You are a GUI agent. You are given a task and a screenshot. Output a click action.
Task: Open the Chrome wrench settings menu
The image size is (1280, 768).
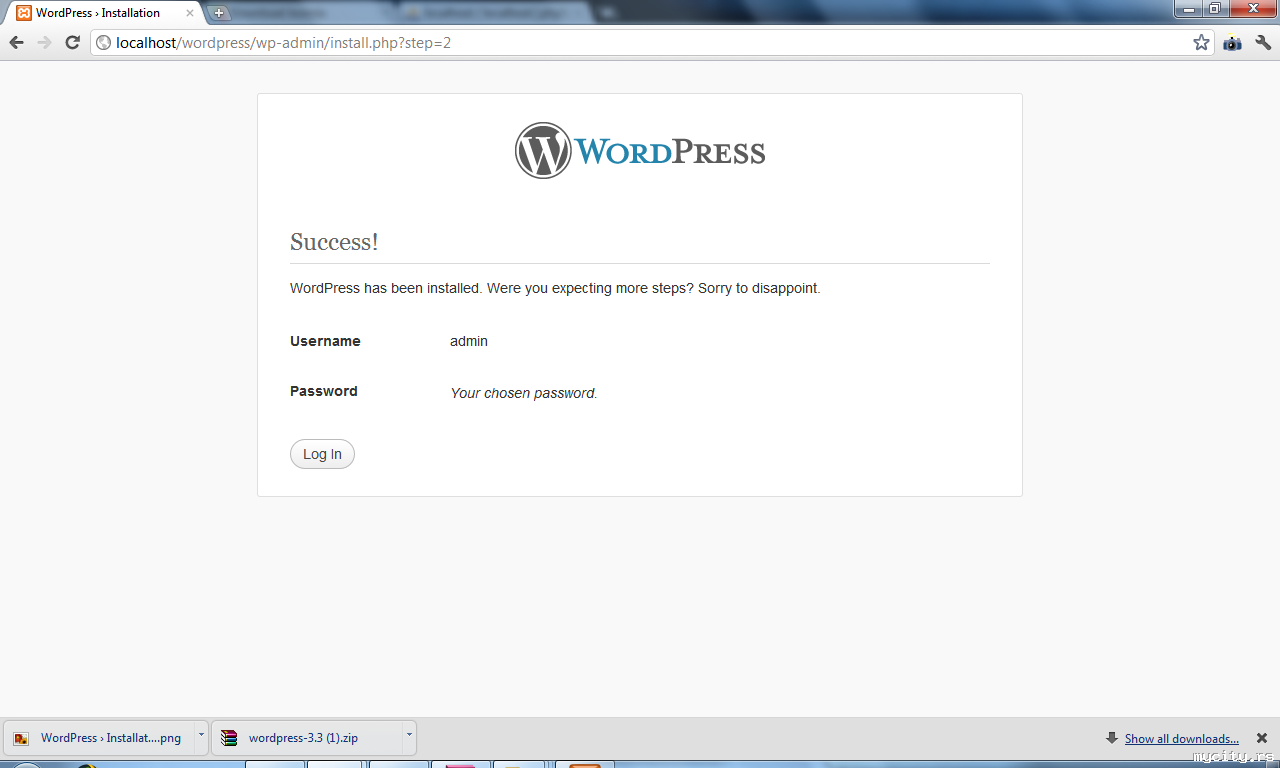click(x=1263, y=43)
